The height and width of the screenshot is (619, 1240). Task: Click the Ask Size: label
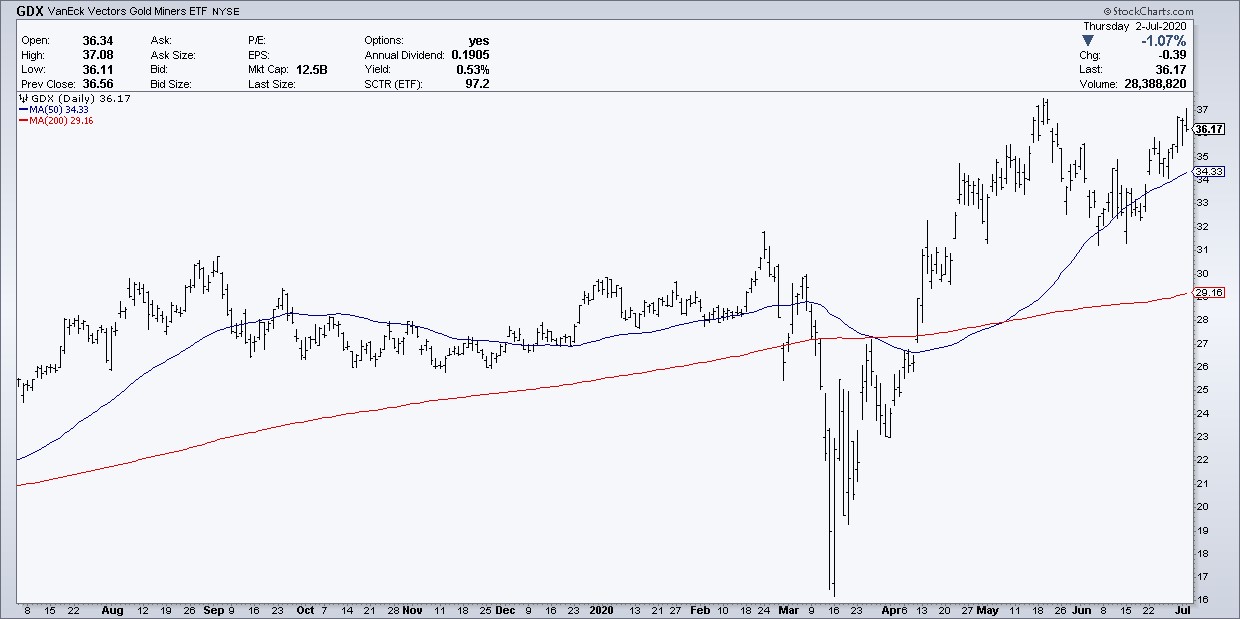tap(173, 55)
